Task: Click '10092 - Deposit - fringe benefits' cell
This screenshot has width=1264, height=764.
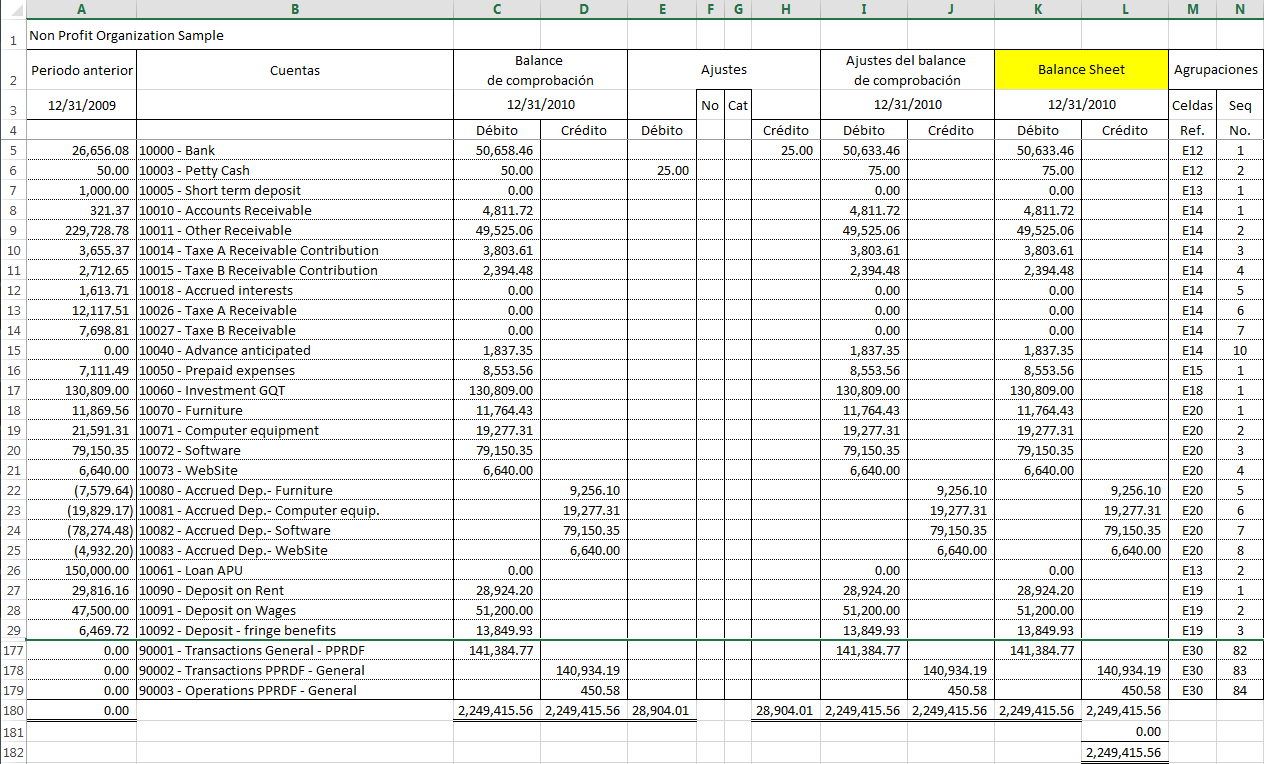Action: click(294, 630)
